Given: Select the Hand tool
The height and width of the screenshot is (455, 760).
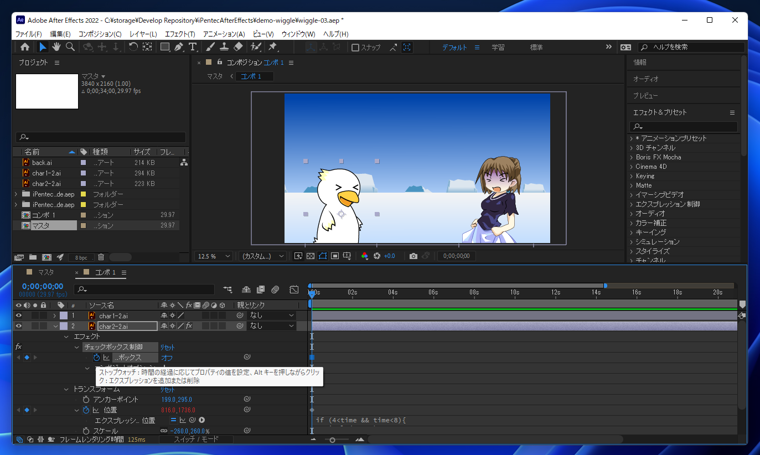Looking at the screenshot, I should [x=56, y=47].
